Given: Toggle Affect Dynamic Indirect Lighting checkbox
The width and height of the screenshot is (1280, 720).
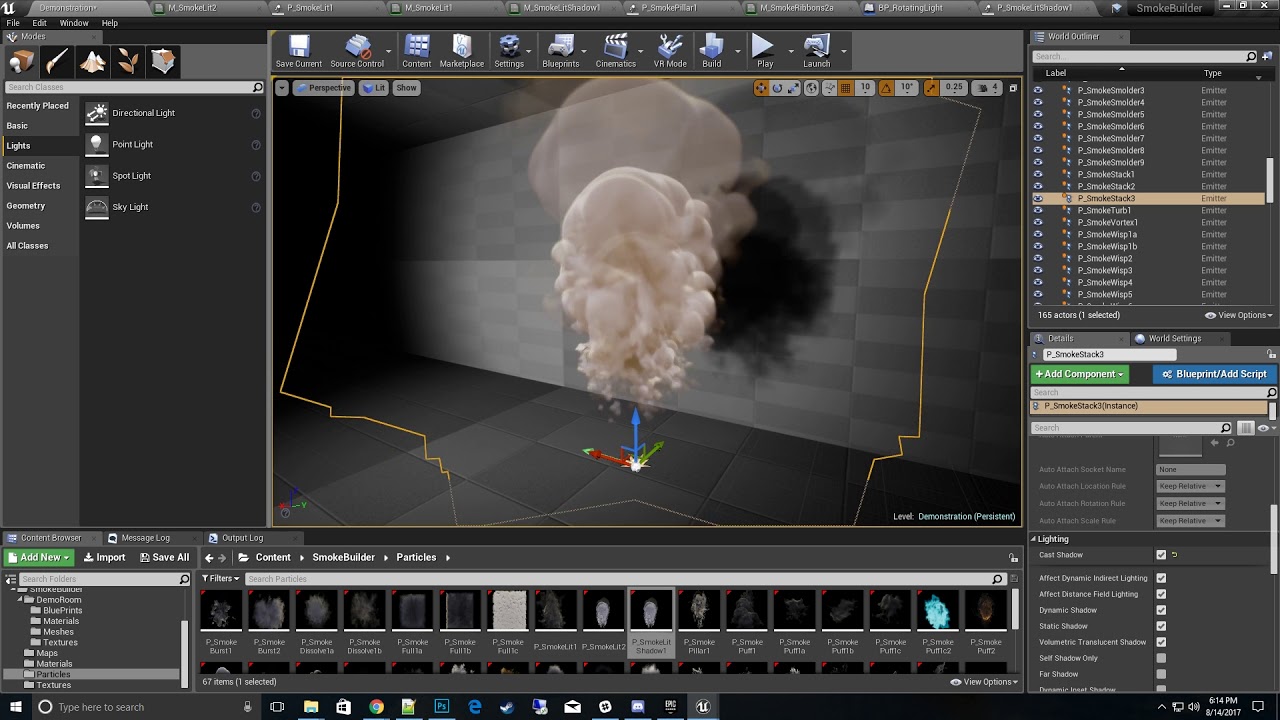Looking at the screenshot, I should coord(1161,578).
